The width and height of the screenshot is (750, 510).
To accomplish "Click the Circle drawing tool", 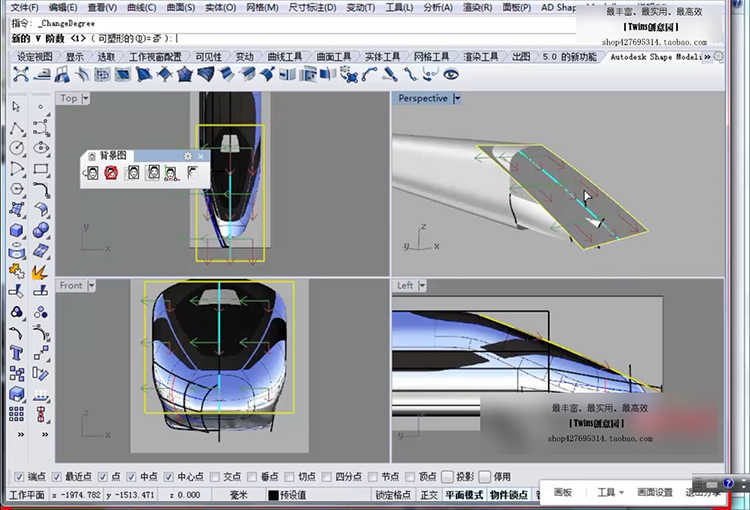I will 16,148.
